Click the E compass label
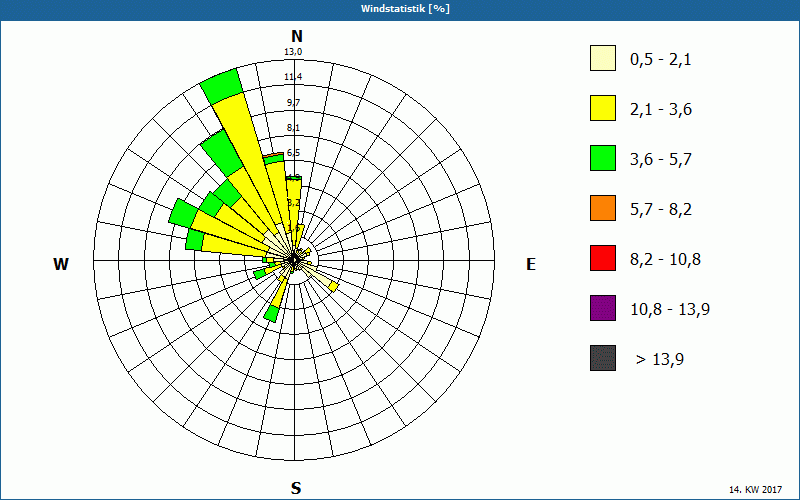 coord(531,264)
